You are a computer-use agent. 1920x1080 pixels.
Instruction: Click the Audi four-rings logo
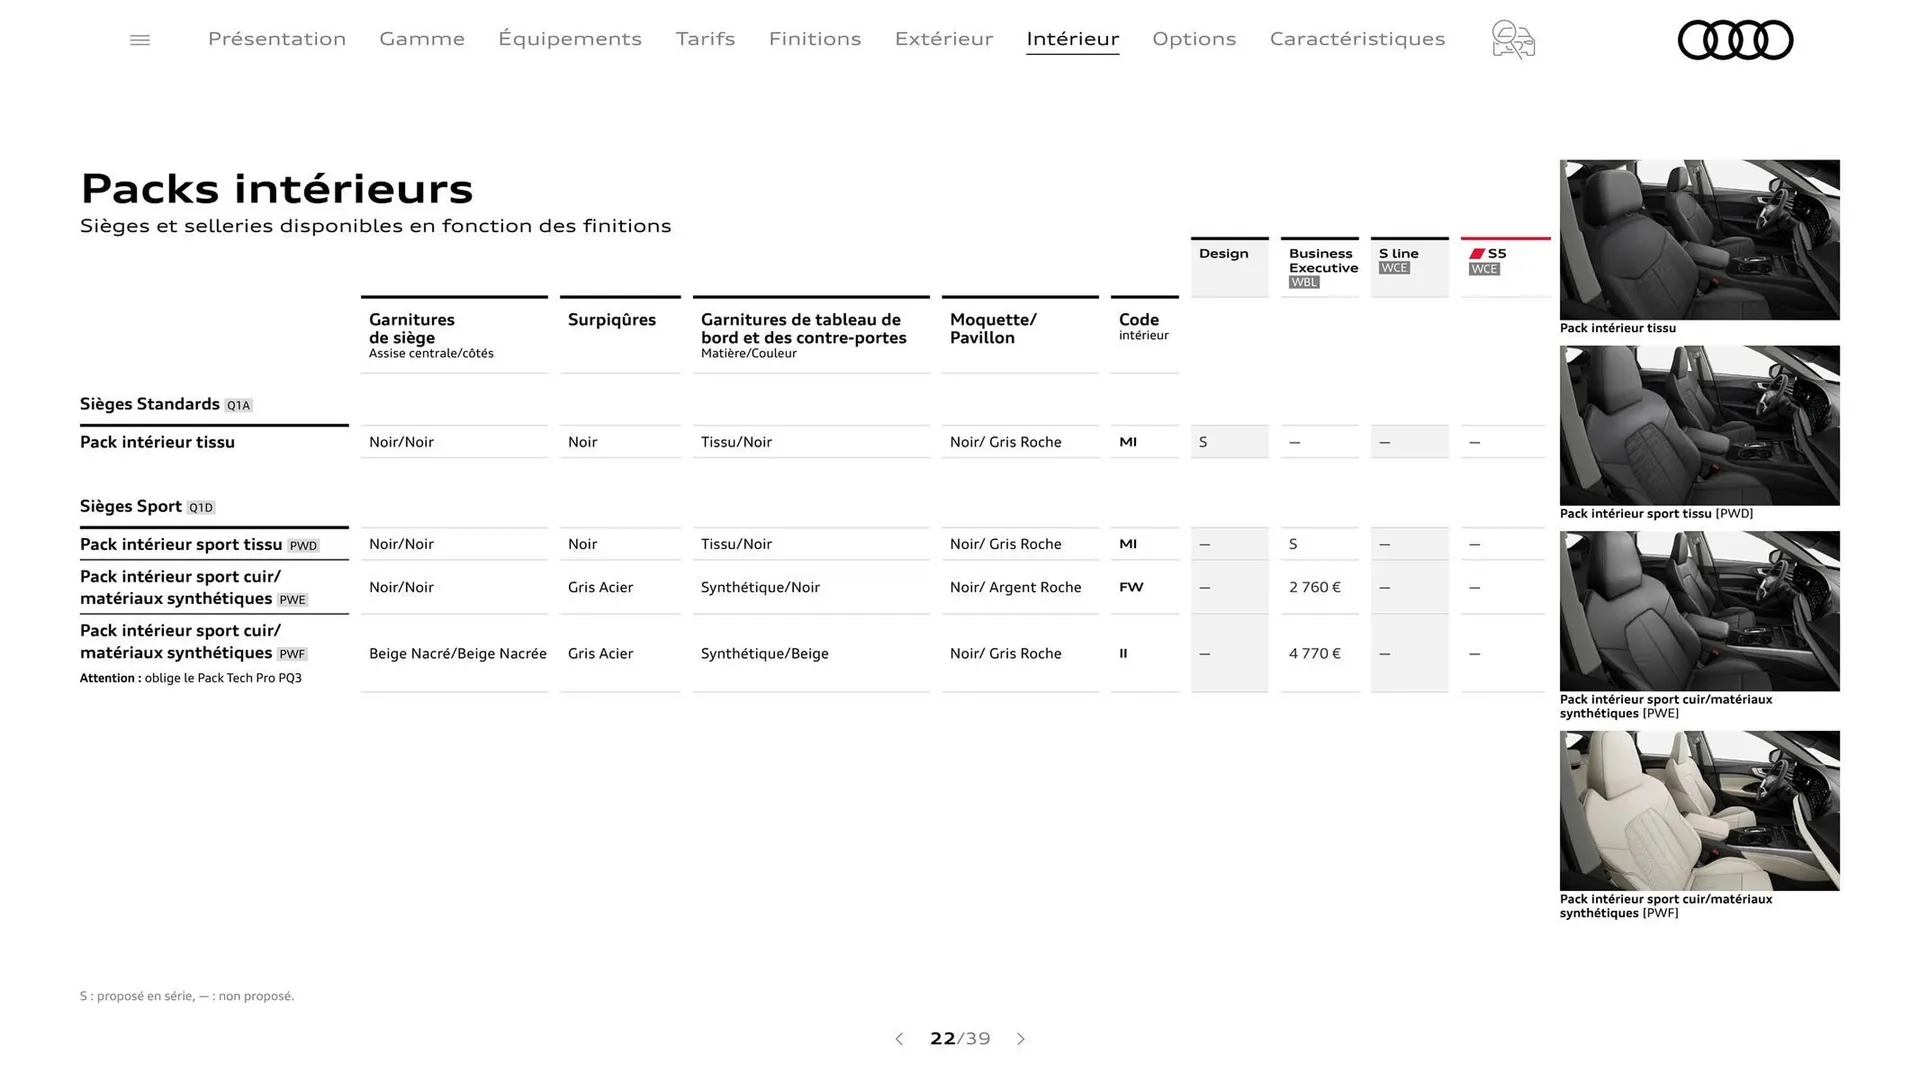click(1735, 40)
